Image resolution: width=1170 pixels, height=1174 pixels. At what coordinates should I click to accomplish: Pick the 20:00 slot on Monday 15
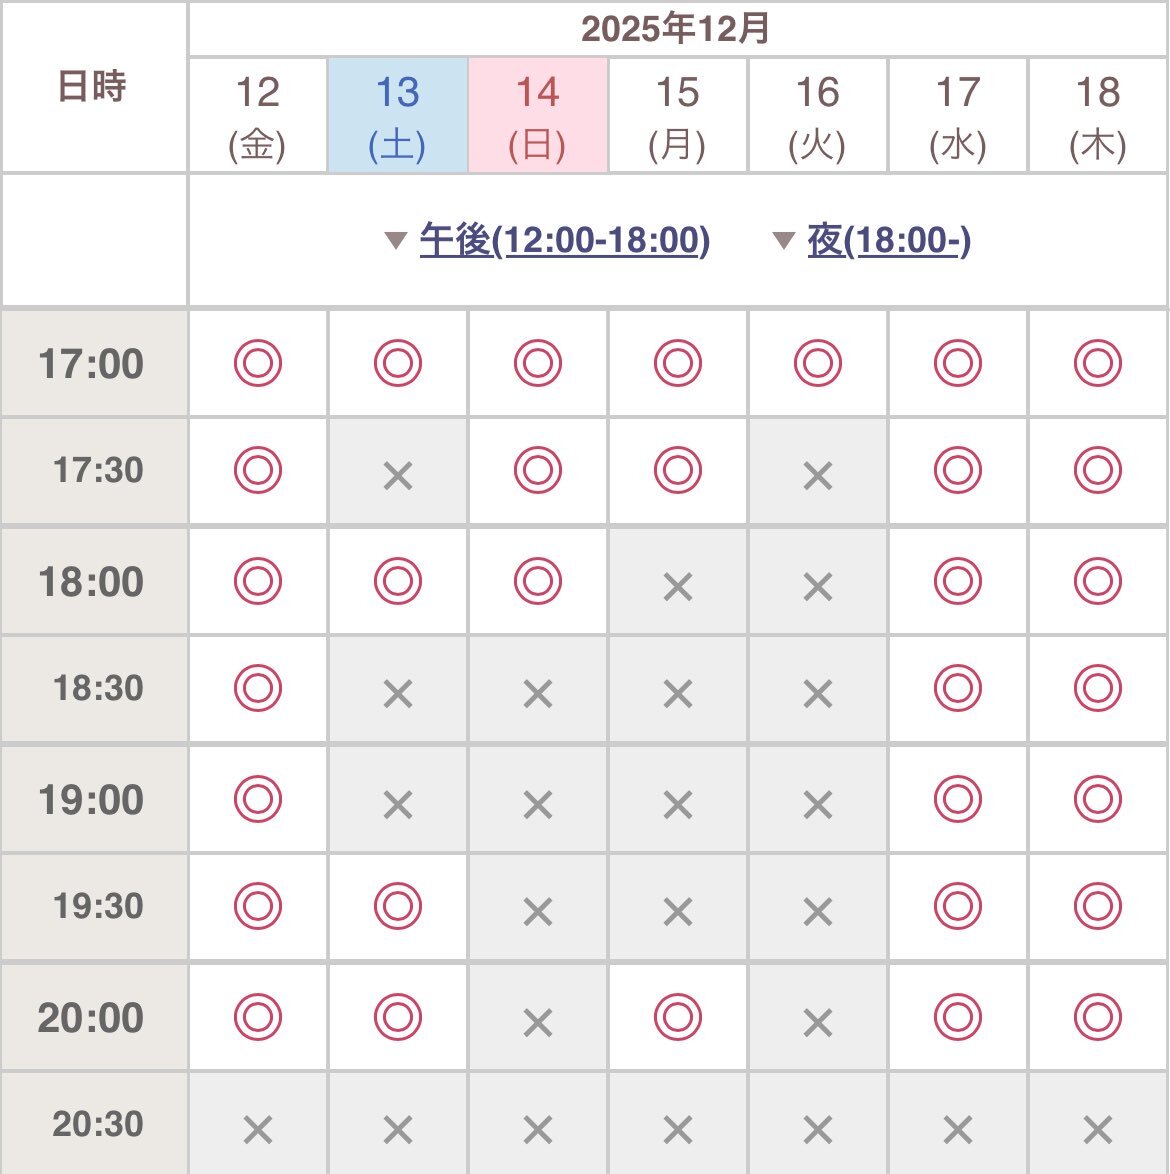(677, 1017)
